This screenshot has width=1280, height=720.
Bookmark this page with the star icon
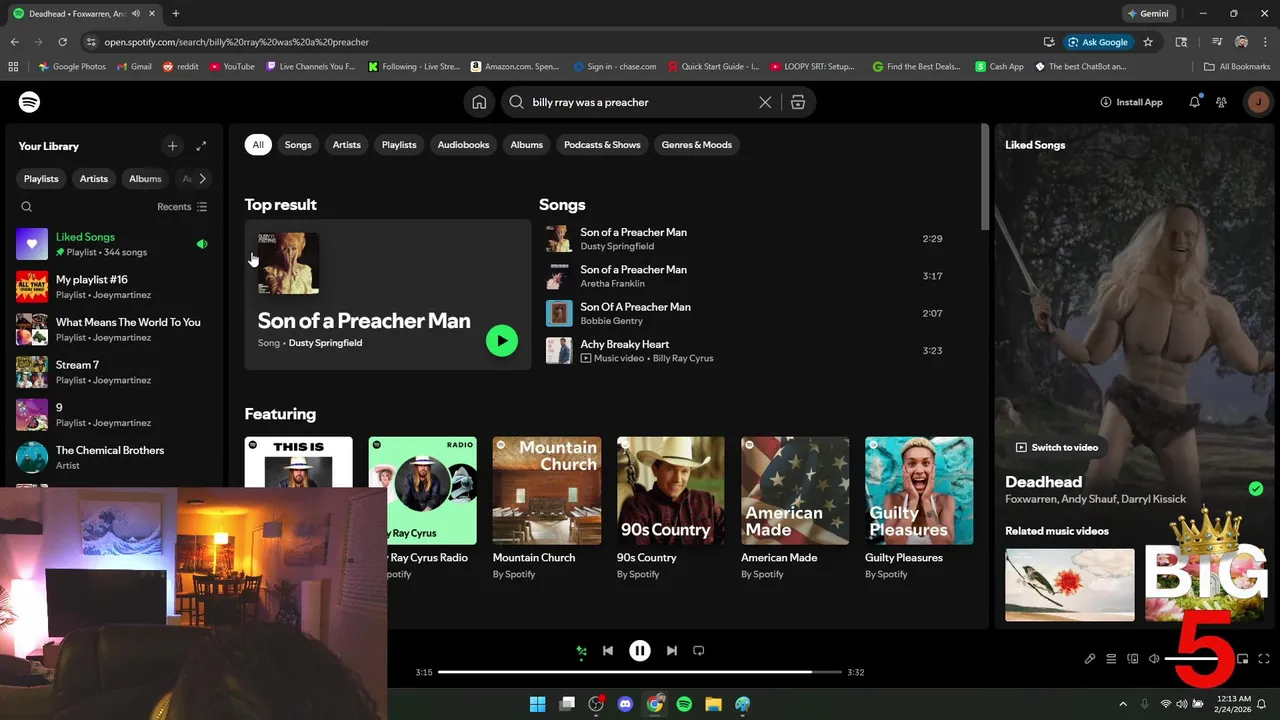coord(1148,42)
